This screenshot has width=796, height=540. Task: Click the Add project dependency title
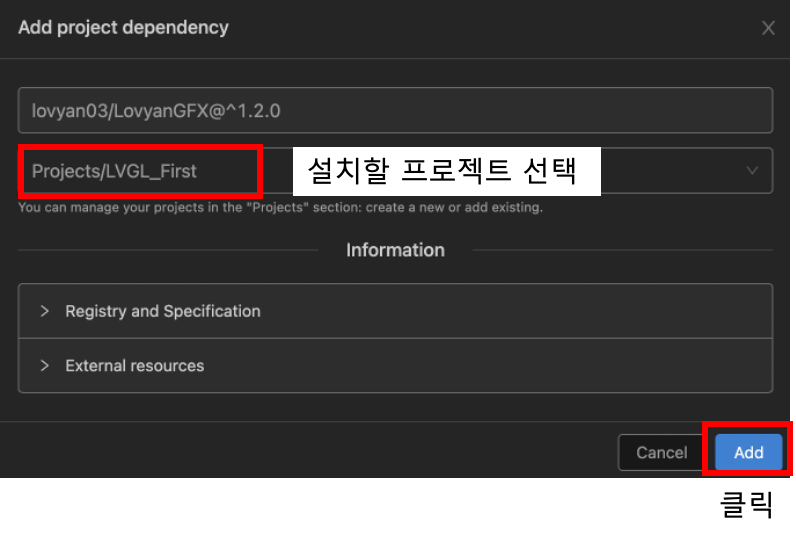click(x=123, y=27)
